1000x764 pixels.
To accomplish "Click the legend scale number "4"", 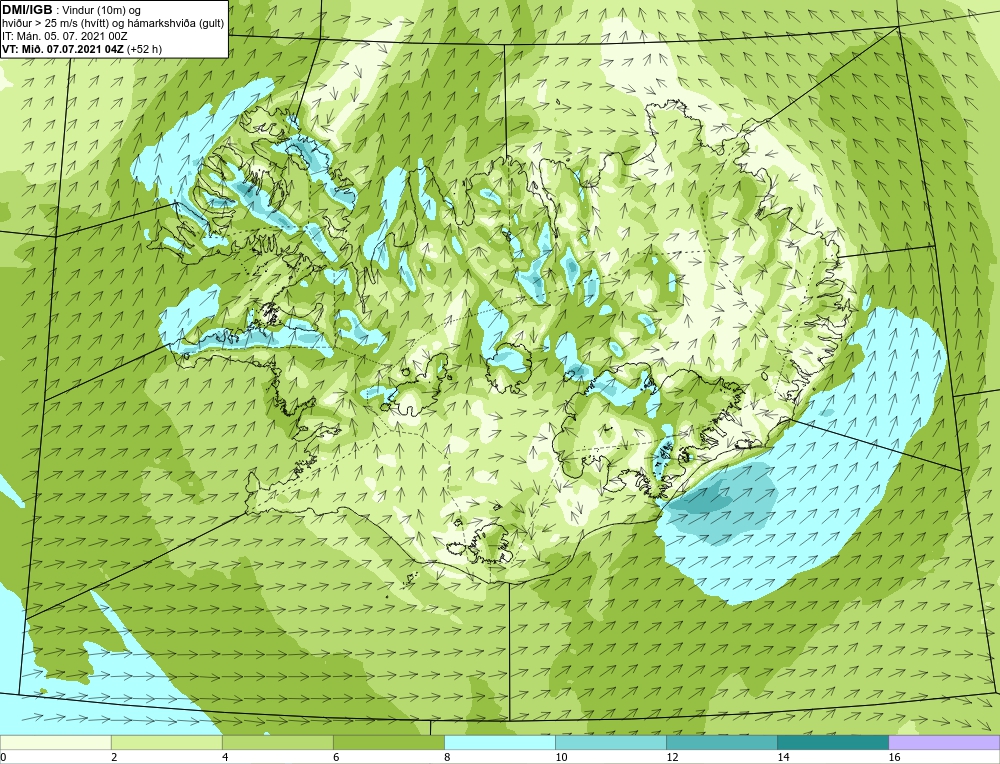I will pyautogui.click(x=225, y=758).
